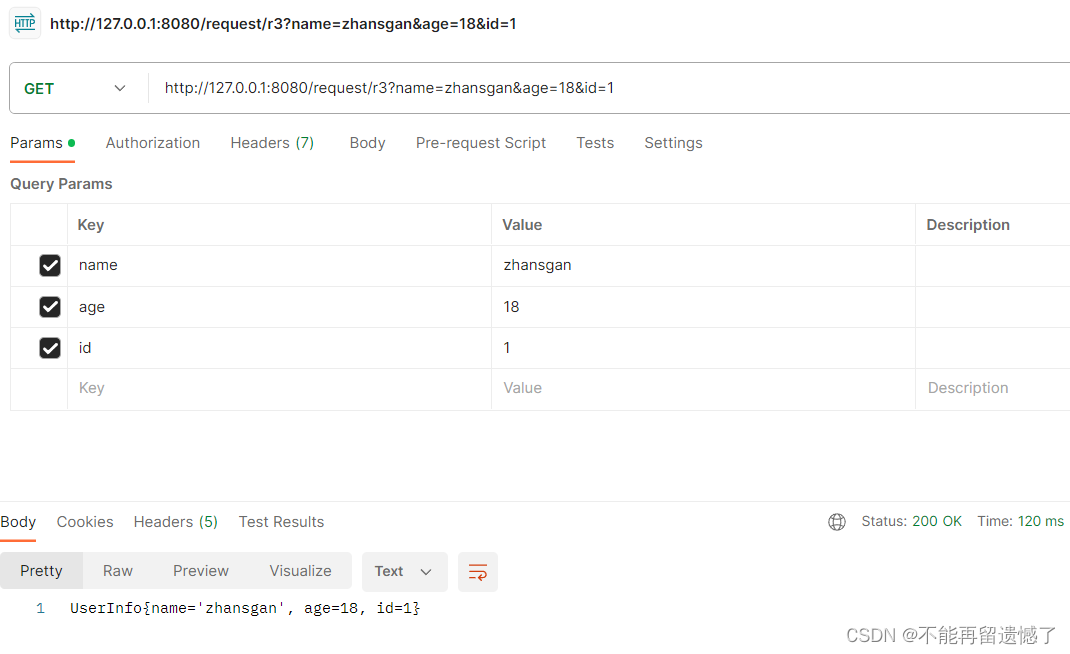Select the Tests tab
This screenshot has width=1070, height=654.
(595, 143)
